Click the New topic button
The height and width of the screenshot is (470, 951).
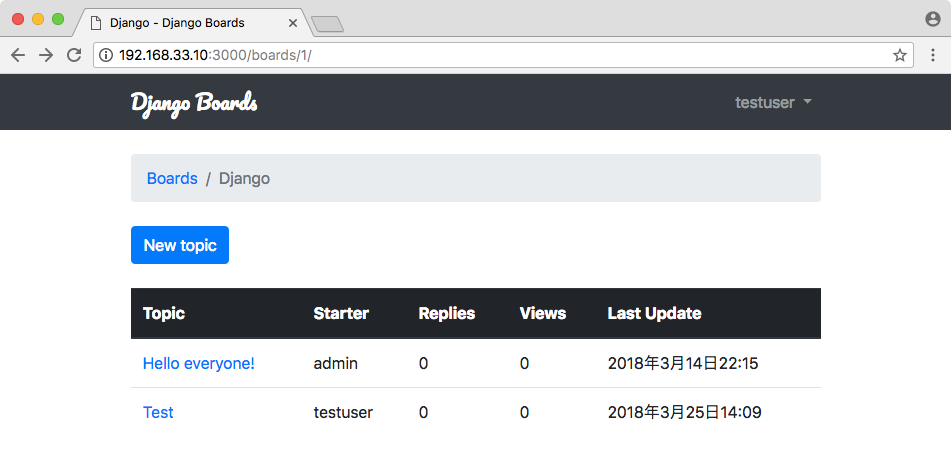pyautogui.click(x=180, y=245)
